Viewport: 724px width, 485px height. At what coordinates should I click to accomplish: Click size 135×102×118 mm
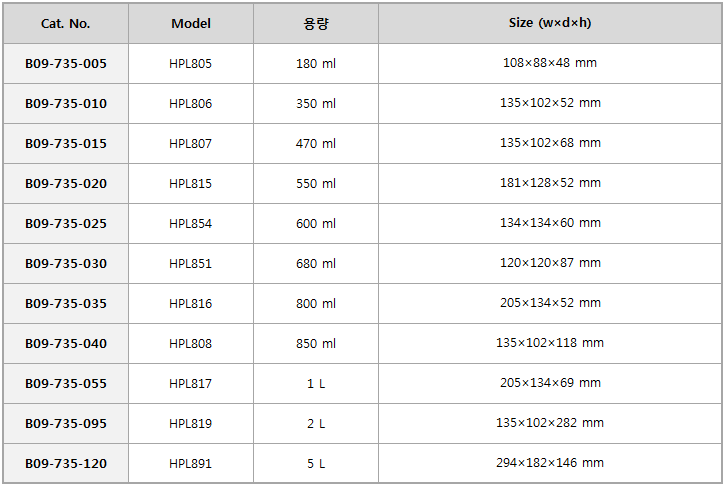[550, 343]
